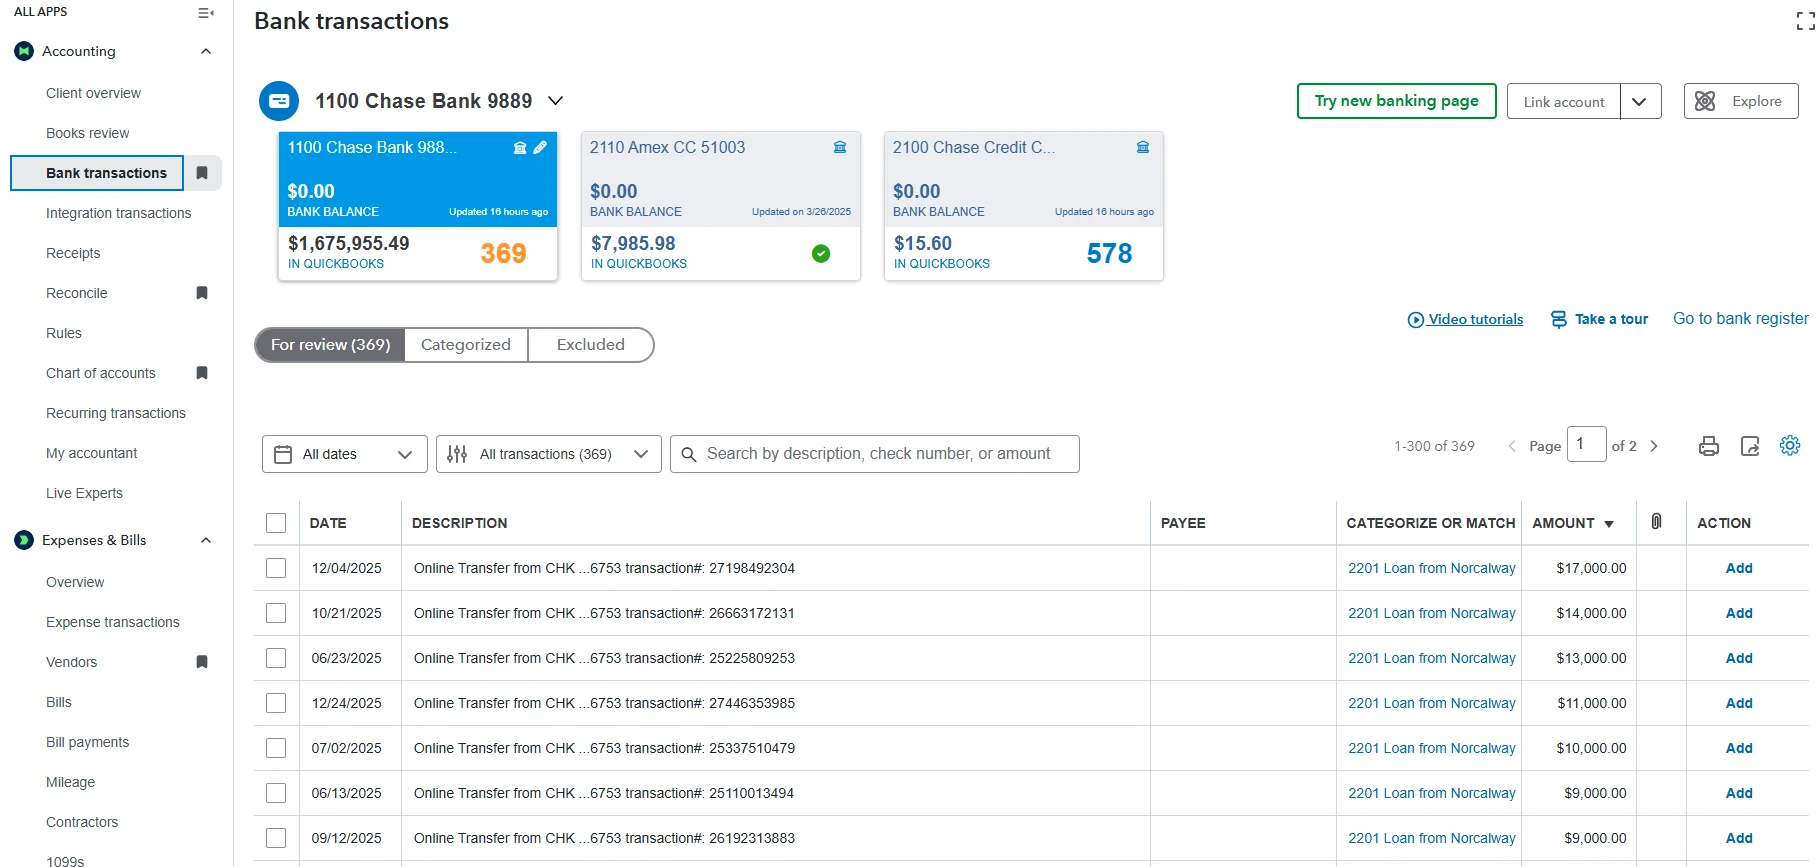1817x867 pixels.
Task: Tick checkbox for the $14,000.00 transfer
Action: 276,613
